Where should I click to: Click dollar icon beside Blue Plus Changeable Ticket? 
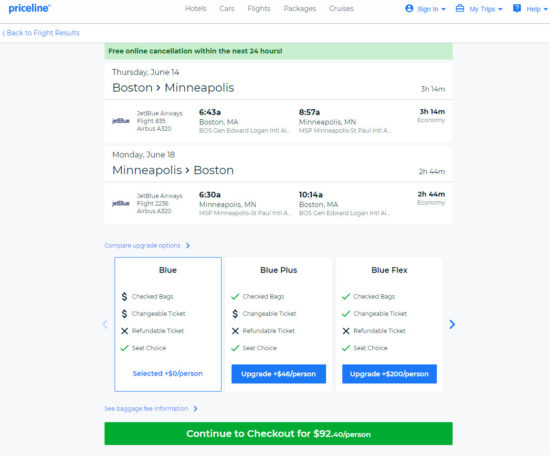(x=235, y=314)
